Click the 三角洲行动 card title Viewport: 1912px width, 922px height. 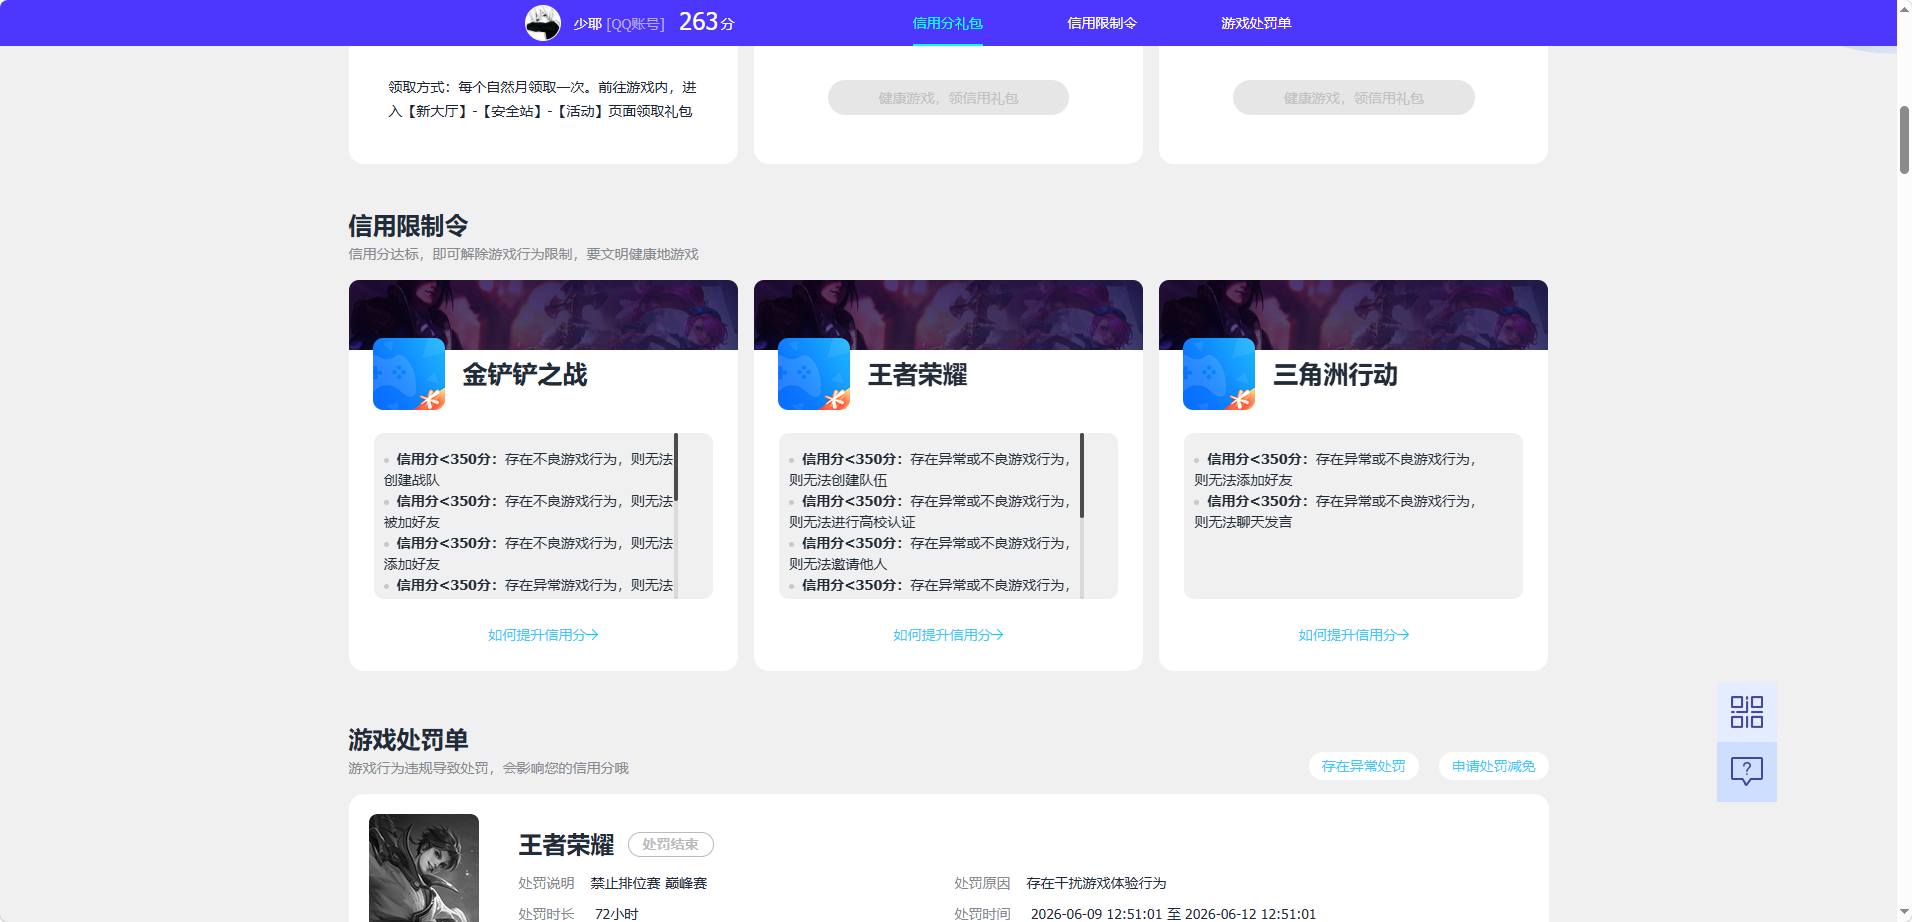1335,375
